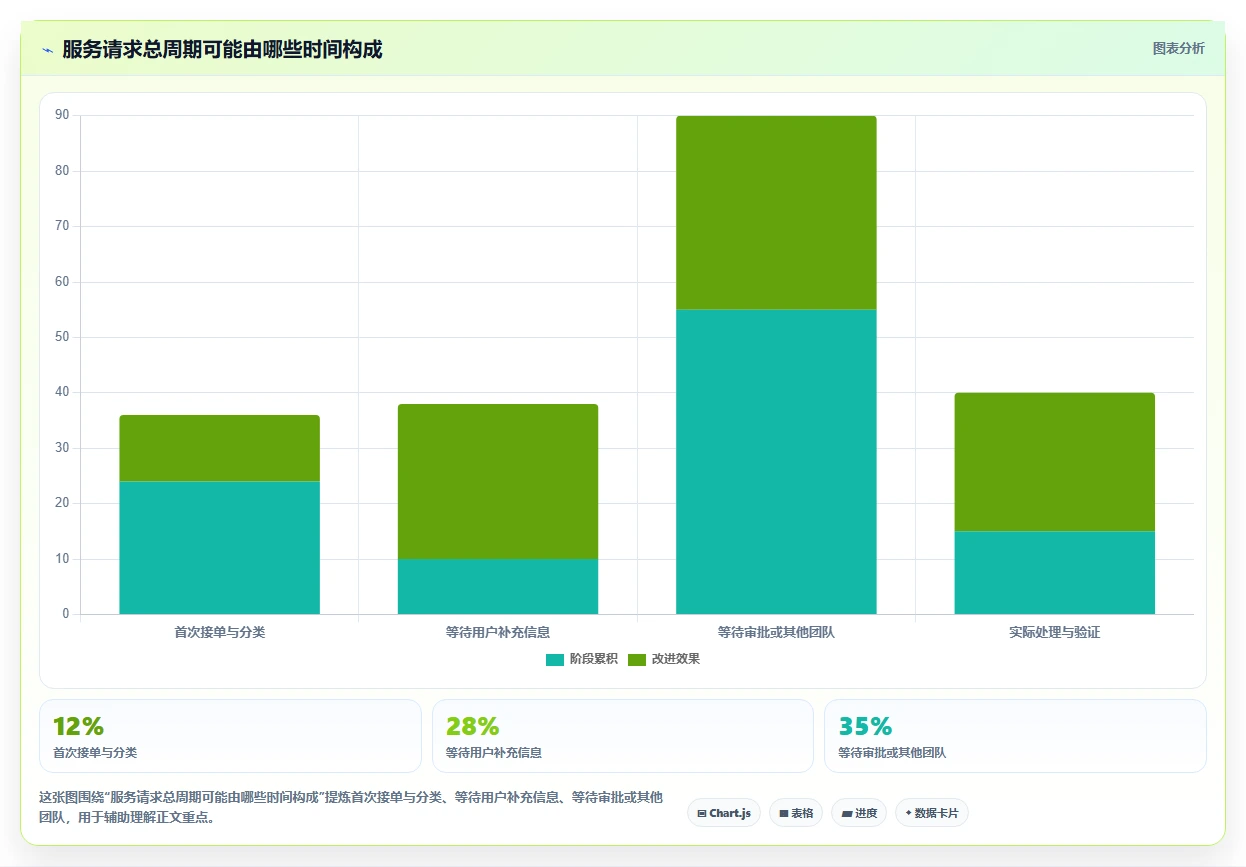Toggle the 改进效果 legend item
1246x867 pixels.
coord(663,659)
